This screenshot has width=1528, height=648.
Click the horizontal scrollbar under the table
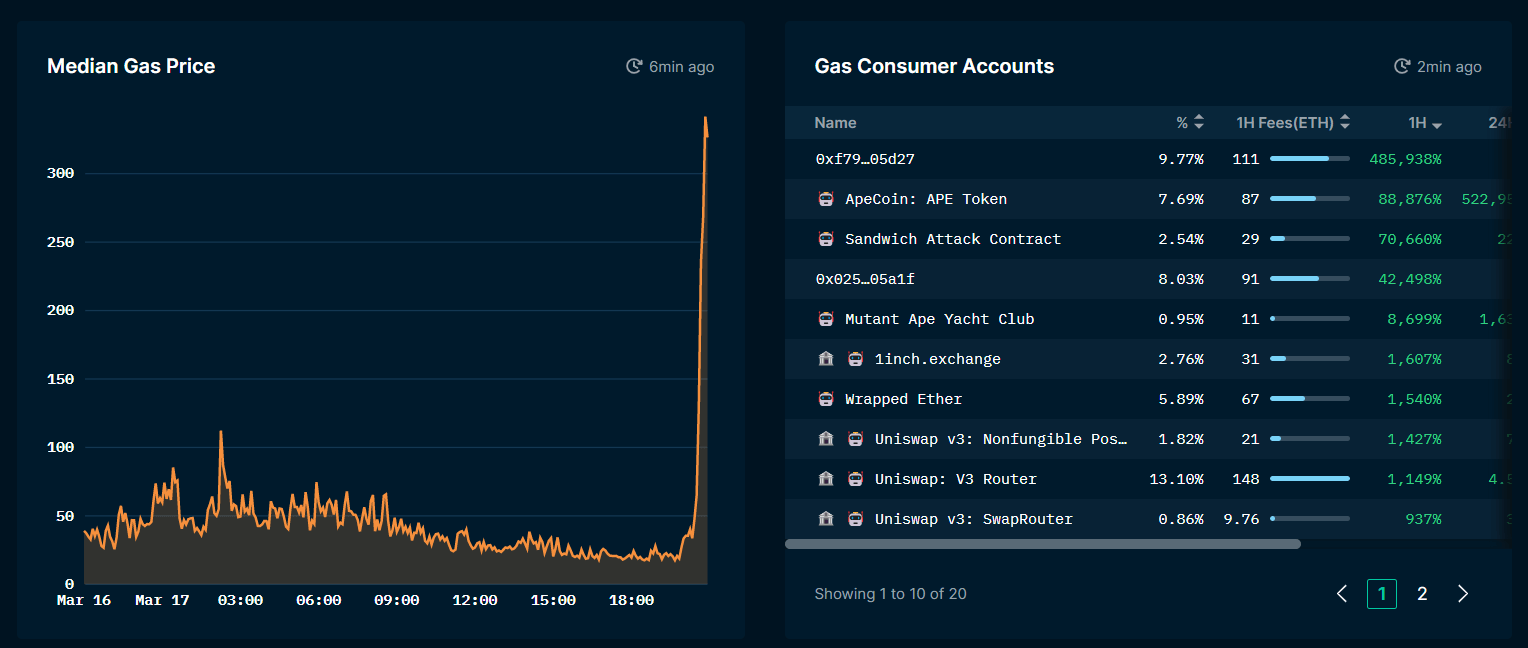1042,544
